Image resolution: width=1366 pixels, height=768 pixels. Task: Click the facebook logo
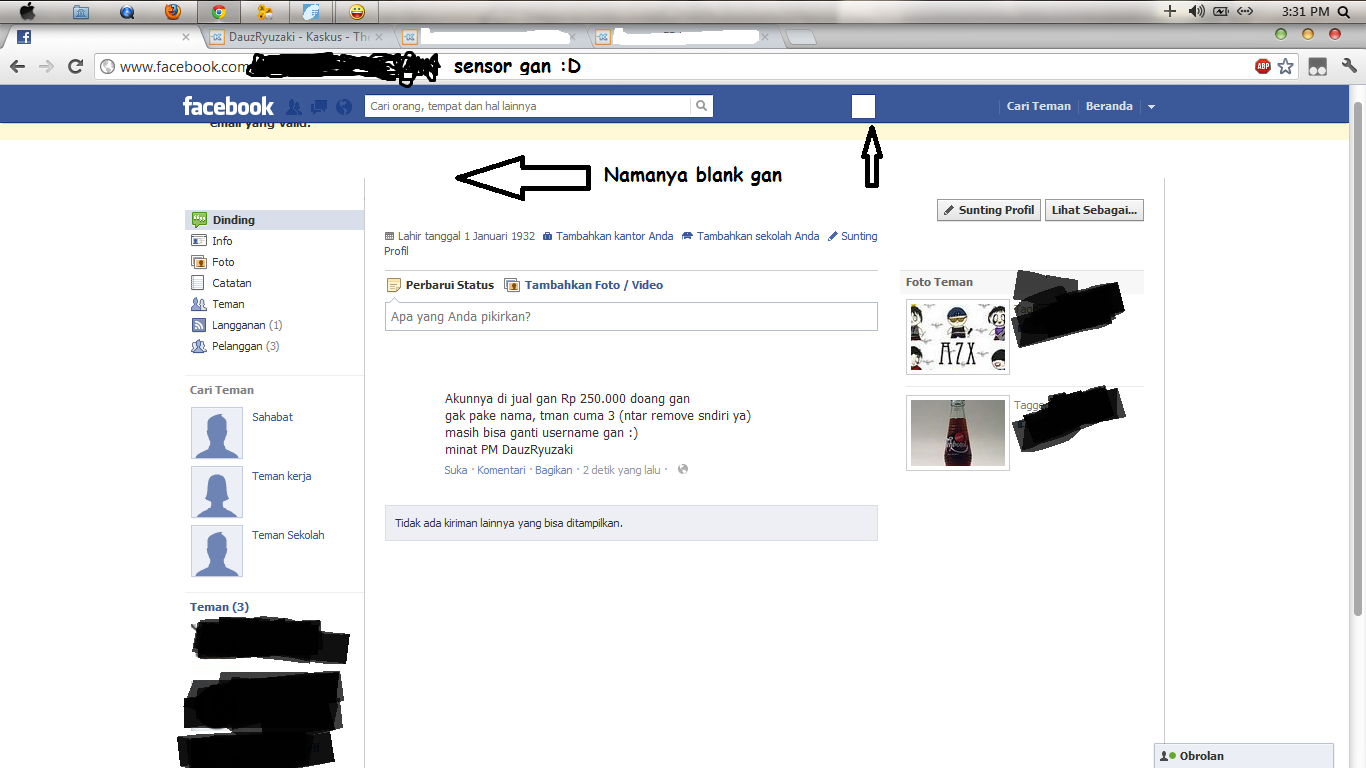pyautogui.click(x=228, y=106)
